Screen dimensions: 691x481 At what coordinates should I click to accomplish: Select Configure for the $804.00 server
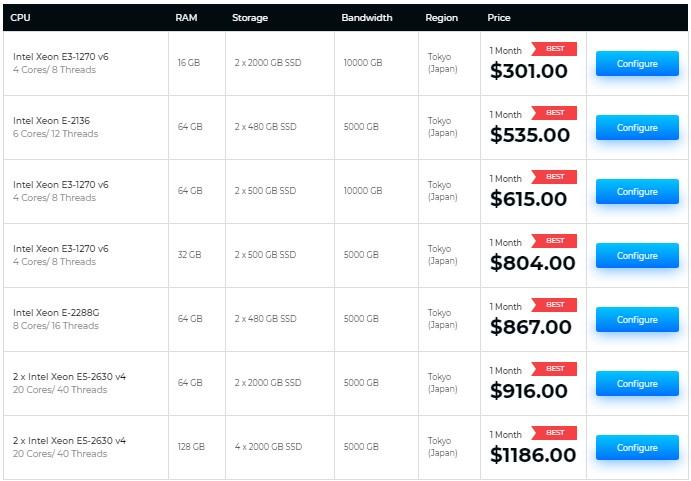pyautogui.click(x=637, y=256)
